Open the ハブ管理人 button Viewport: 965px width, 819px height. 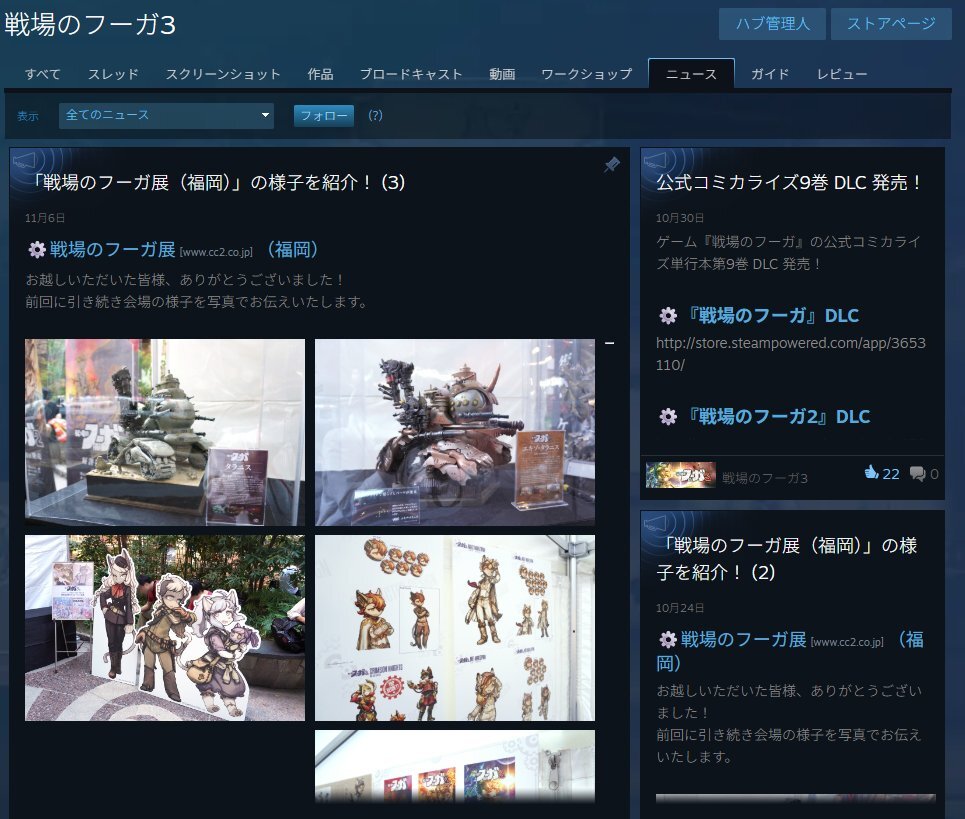pyautogui.click(x=772, y=24)
